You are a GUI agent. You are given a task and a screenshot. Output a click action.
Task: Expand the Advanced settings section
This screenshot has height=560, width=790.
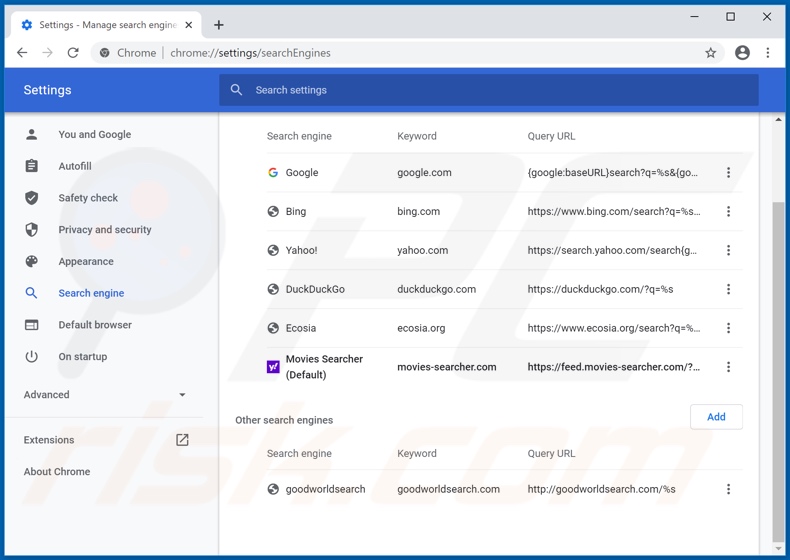coord(104,395)
